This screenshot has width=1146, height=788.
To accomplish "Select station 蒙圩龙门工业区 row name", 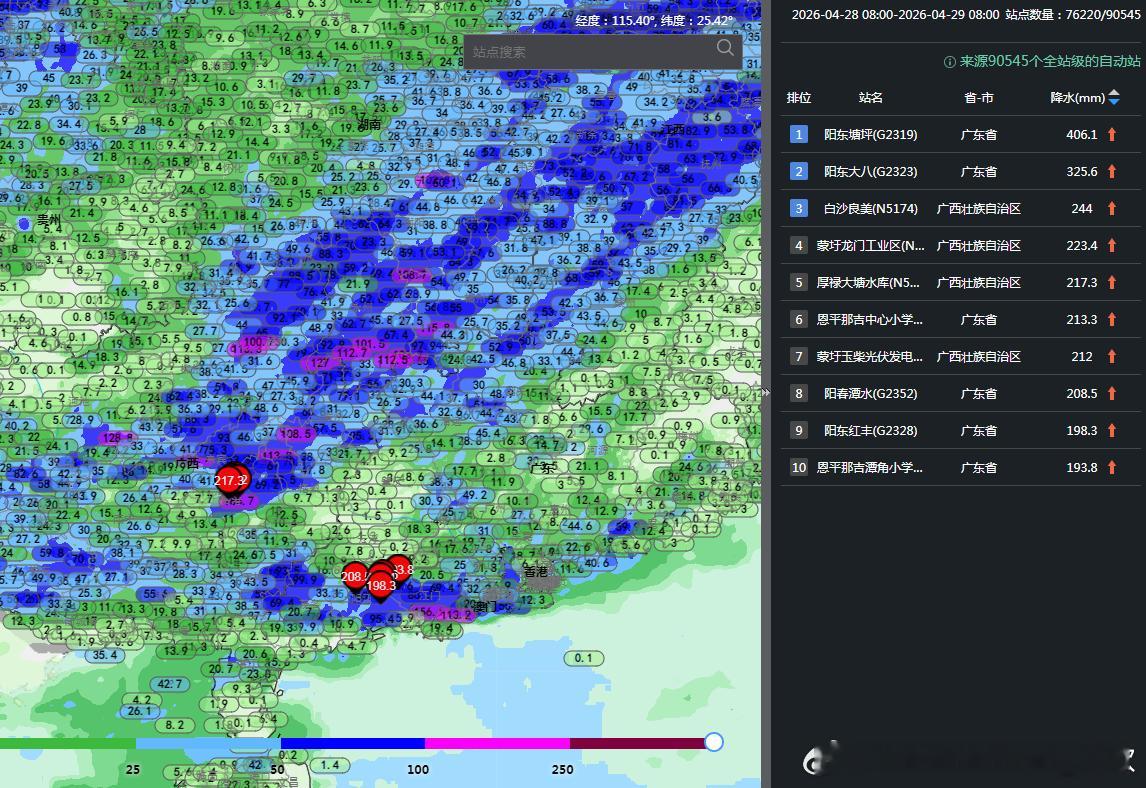I will (870, 246).
